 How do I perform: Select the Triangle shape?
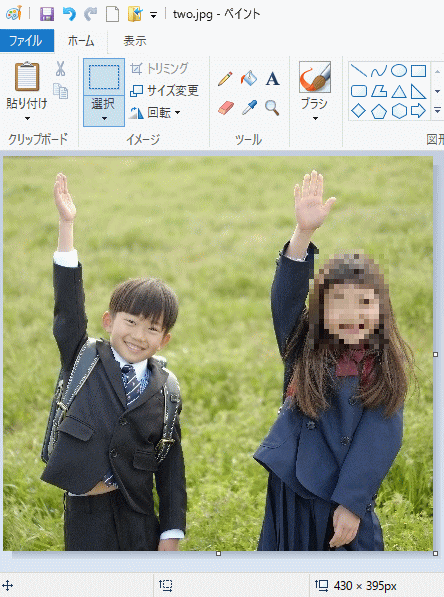tap(399, 91)
